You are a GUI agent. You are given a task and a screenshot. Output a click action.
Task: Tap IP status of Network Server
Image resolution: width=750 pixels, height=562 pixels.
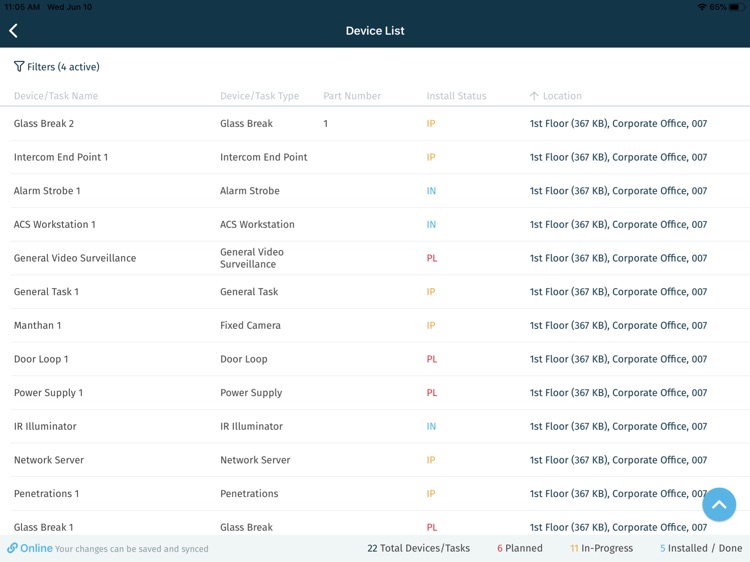[431, 460]
